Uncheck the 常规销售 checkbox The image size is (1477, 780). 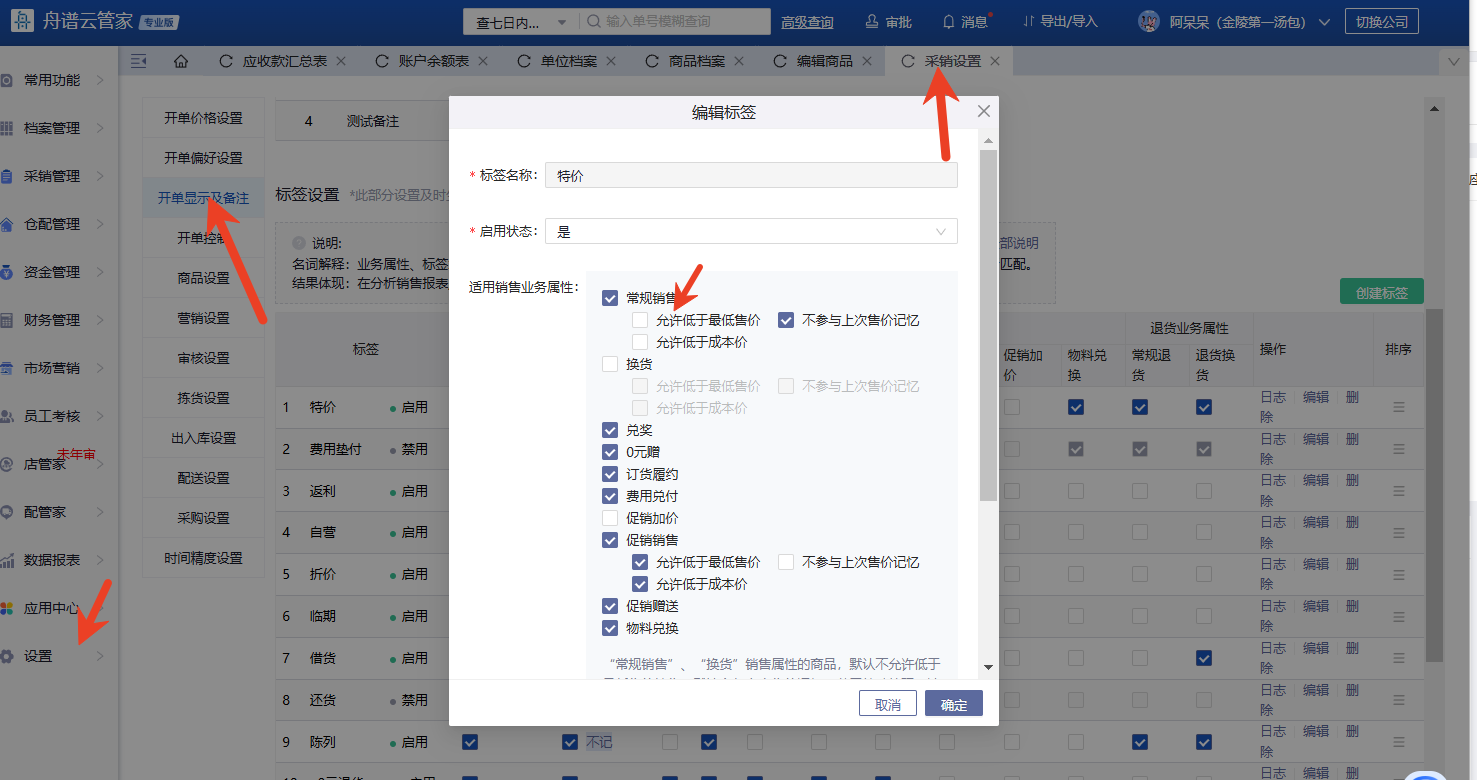point(610,298)
